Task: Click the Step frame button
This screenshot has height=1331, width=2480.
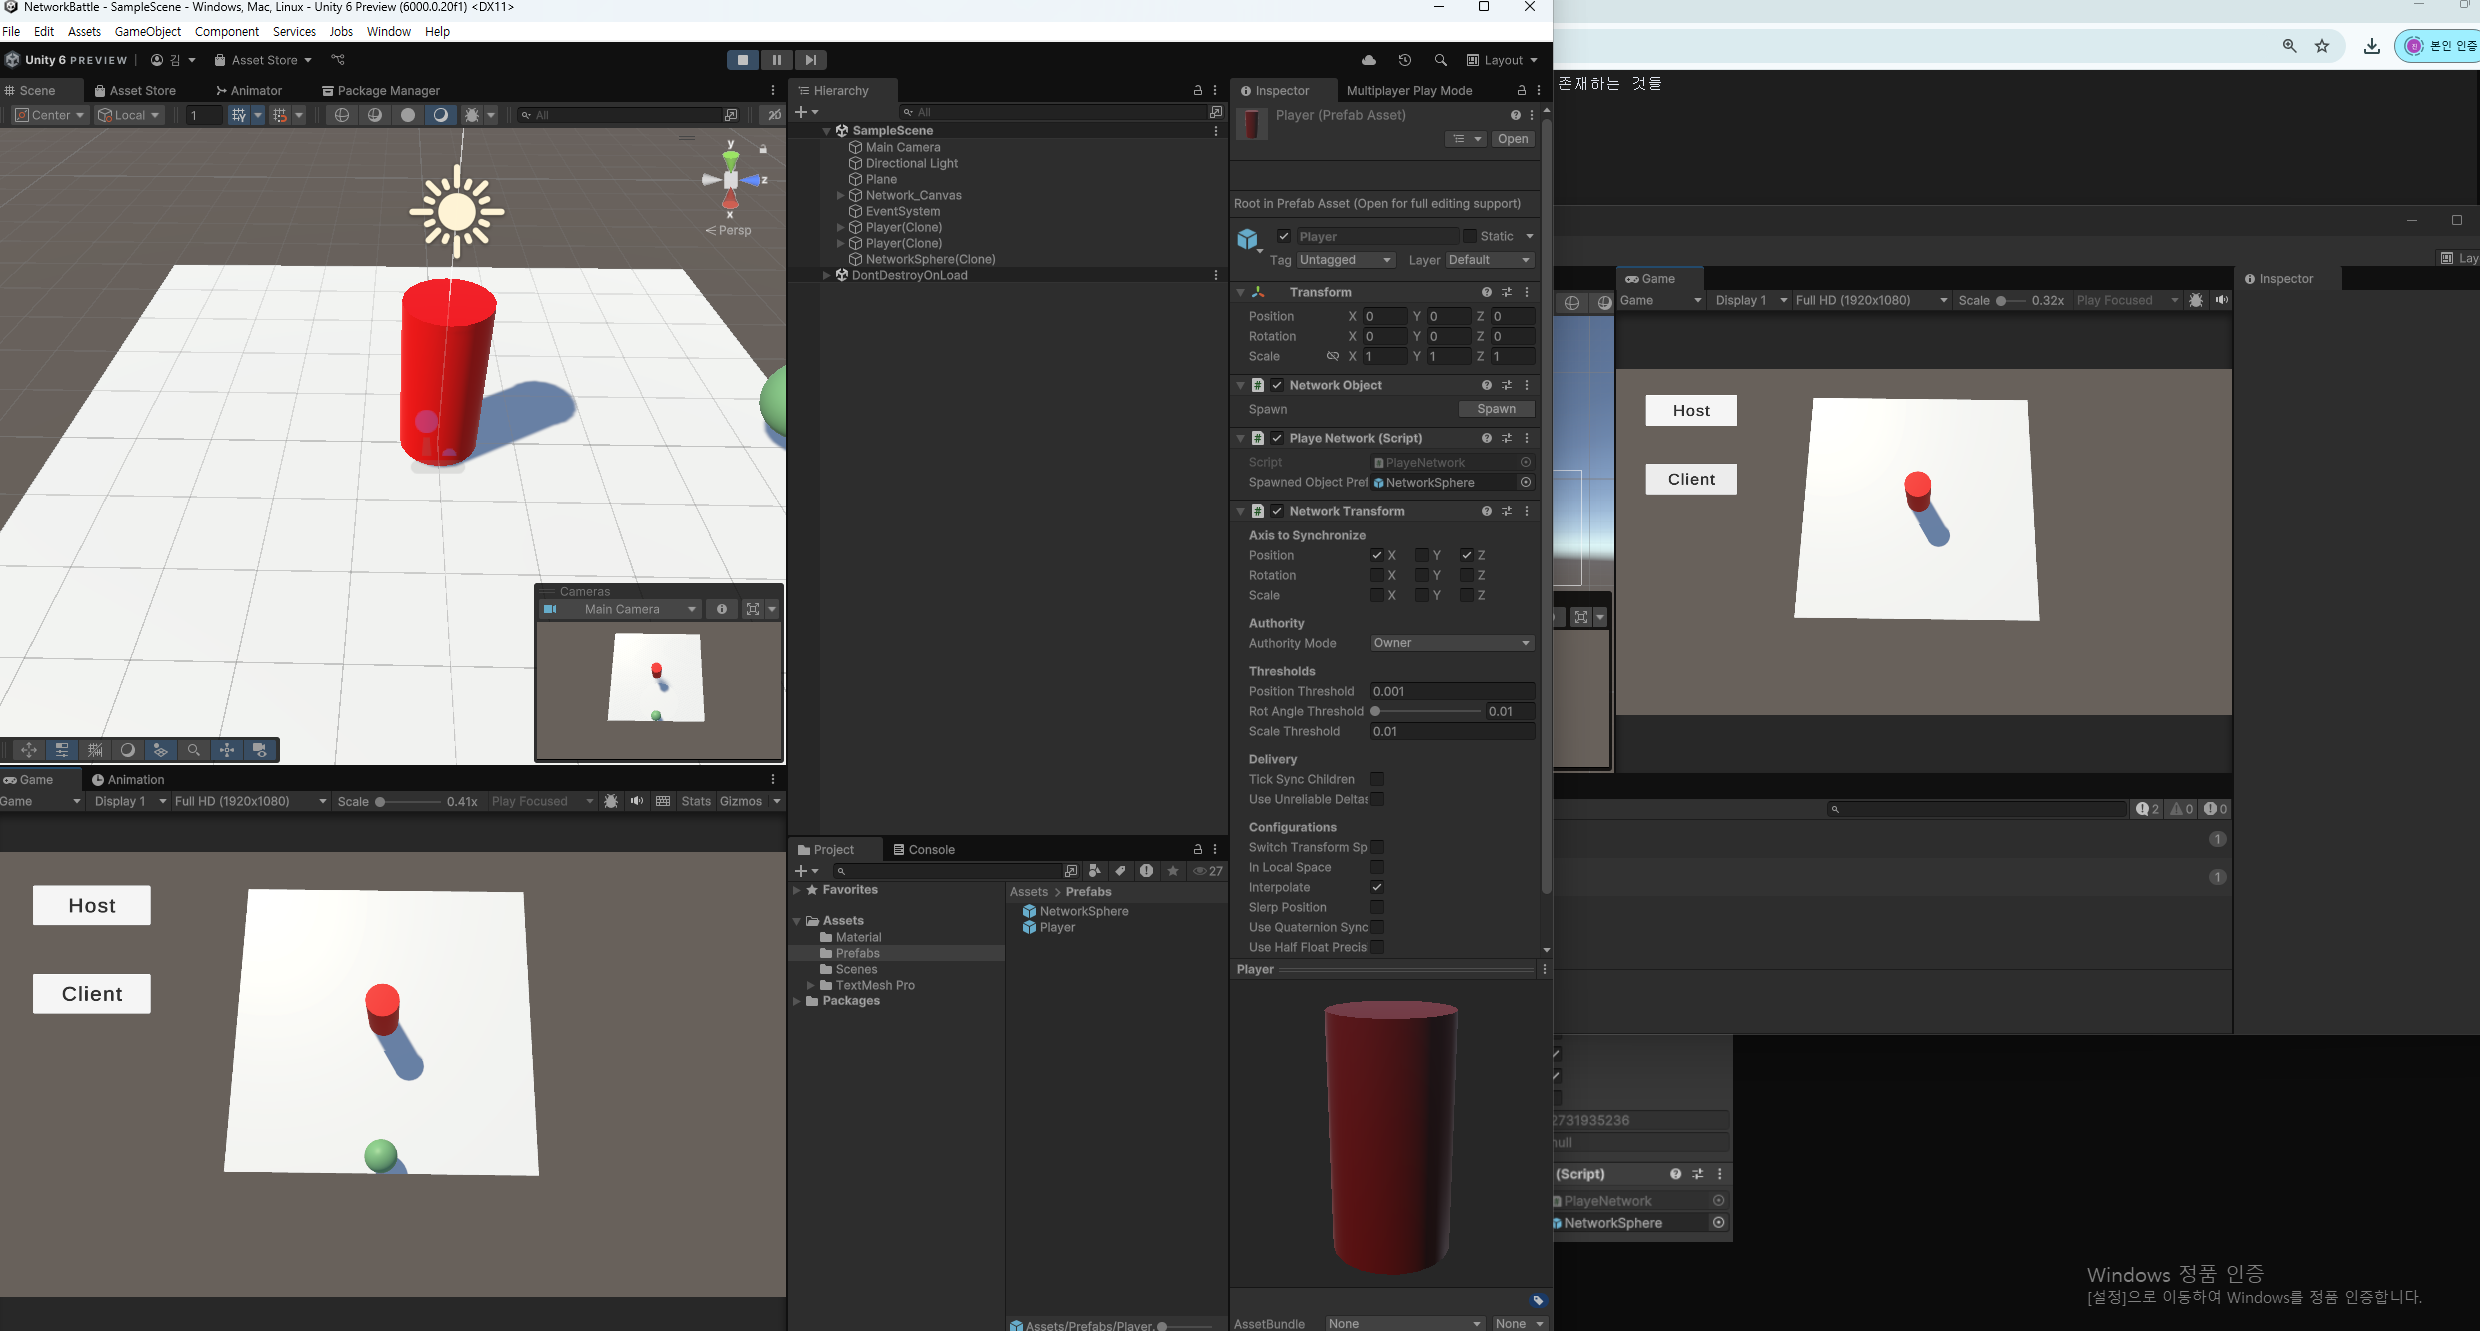Action: tap(810, 60)
